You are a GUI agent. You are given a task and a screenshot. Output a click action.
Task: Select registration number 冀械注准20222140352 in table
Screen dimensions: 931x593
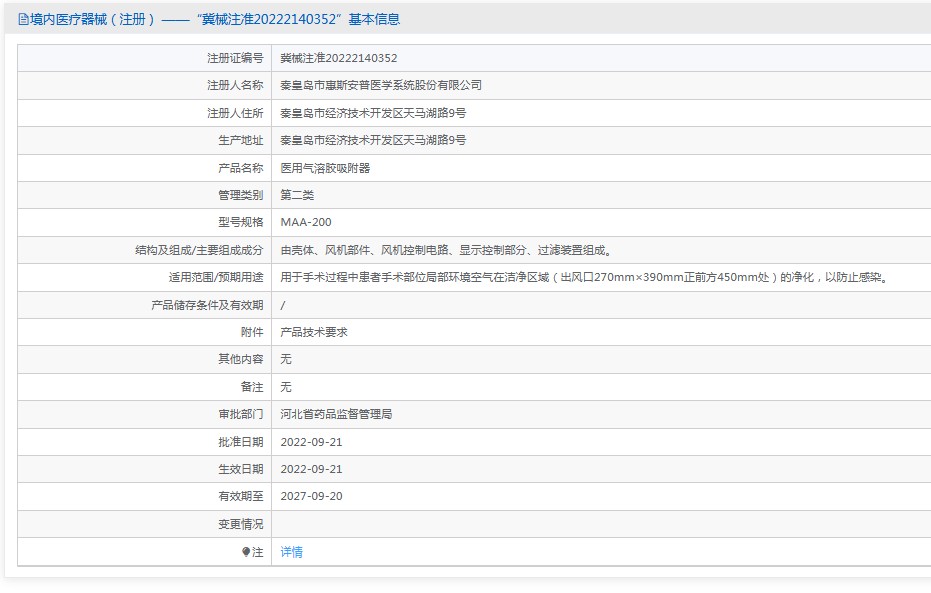(338, 58)
